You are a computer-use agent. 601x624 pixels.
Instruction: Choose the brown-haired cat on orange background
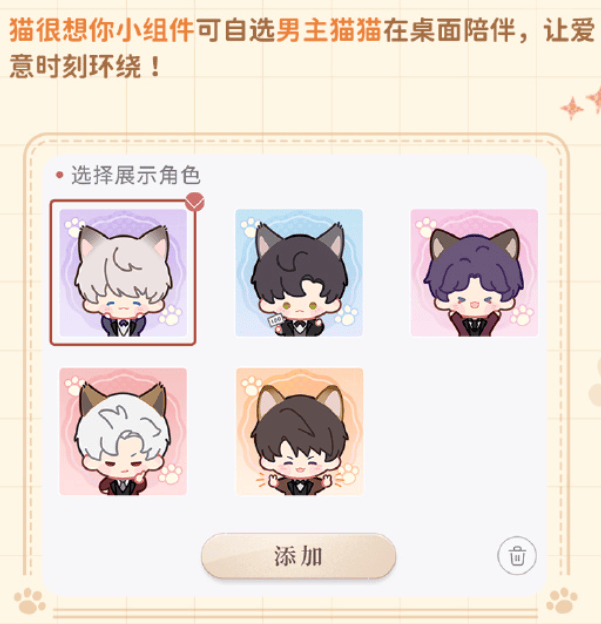[299, 431]
